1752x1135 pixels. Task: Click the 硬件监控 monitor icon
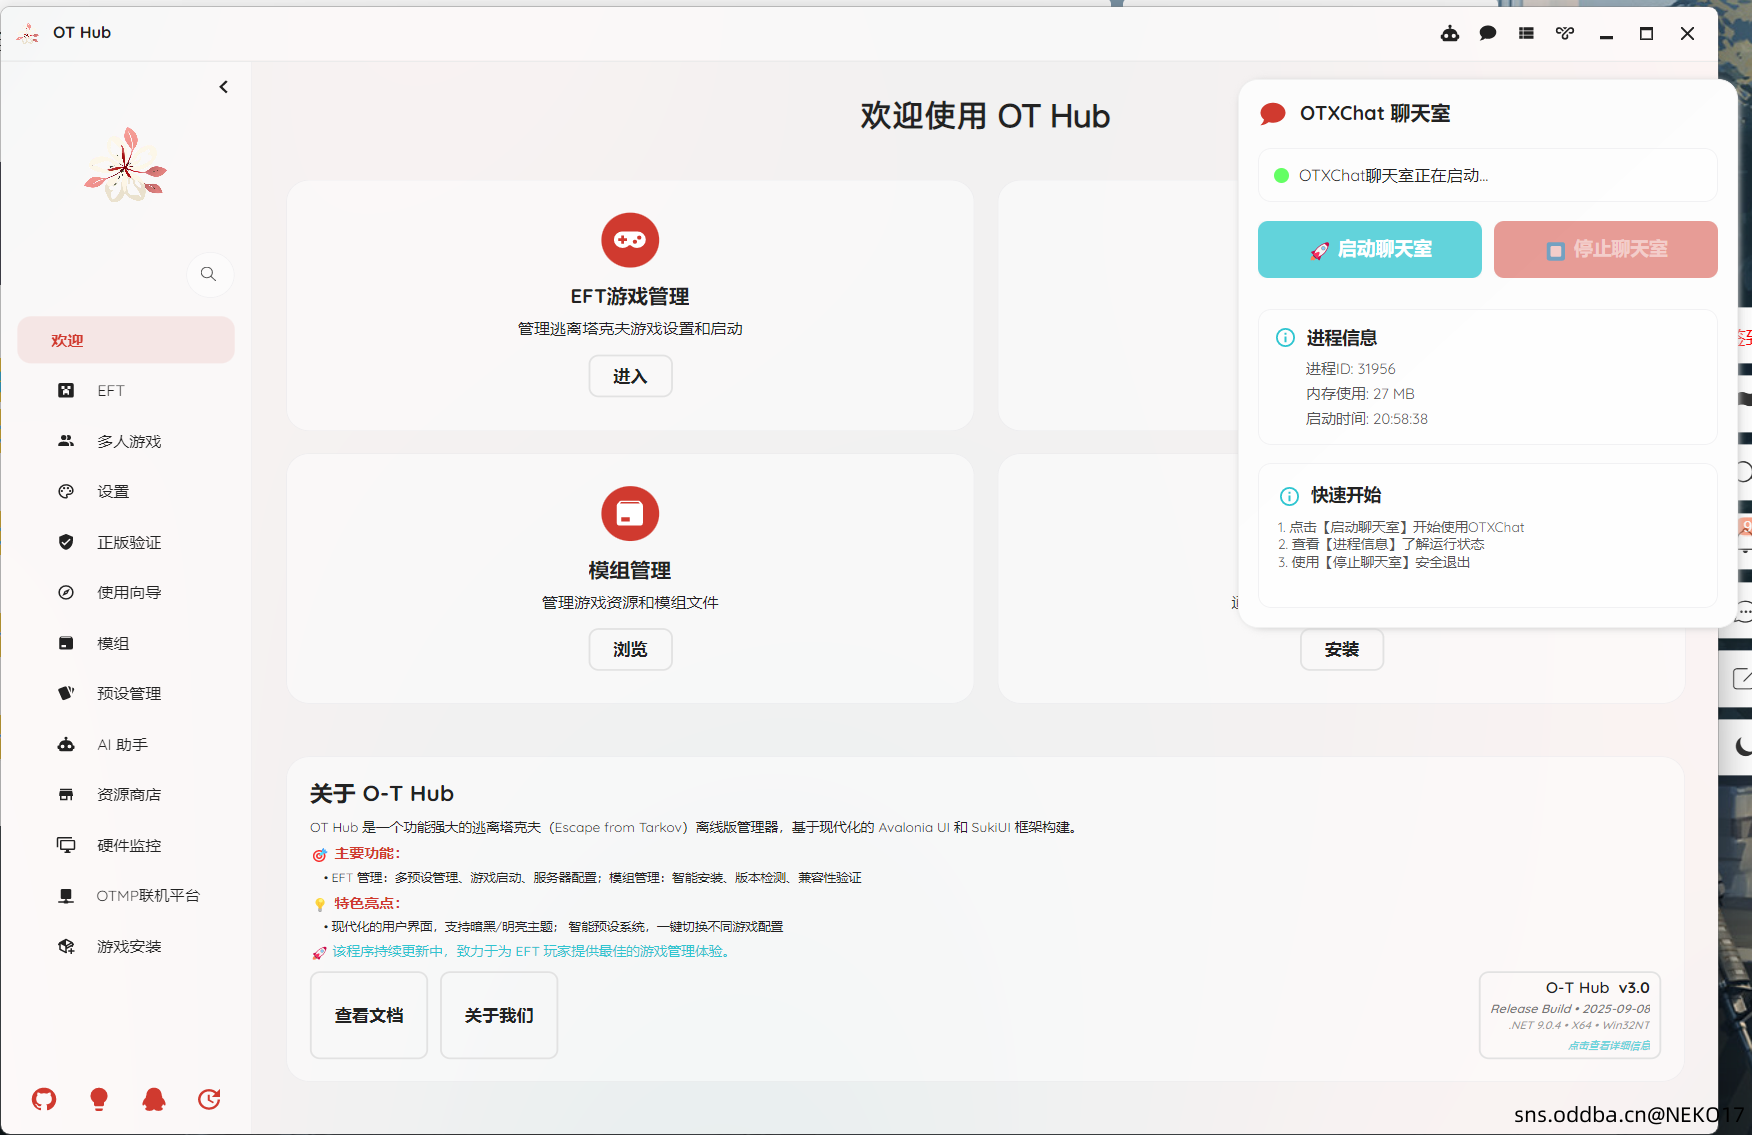tap(66, 845)
